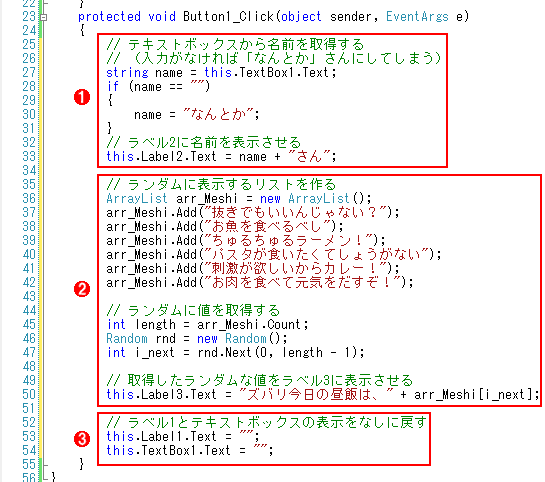Screen dimensions: 545x482
Task: Click the red circled number 2 marker
Action: pos(82,289)
